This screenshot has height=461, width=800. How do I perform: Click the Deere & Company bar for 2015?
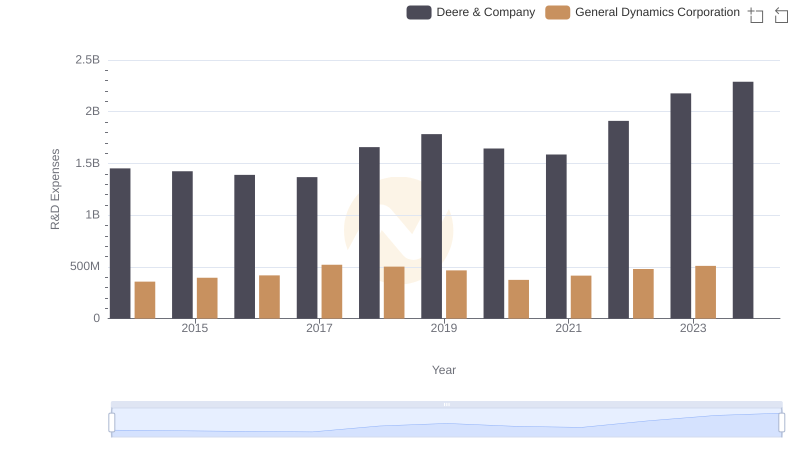pos(183,245)
